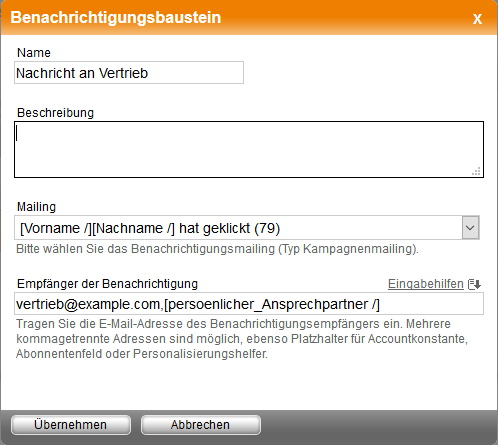Click the Eingabehilfen link

click(426, 284)
